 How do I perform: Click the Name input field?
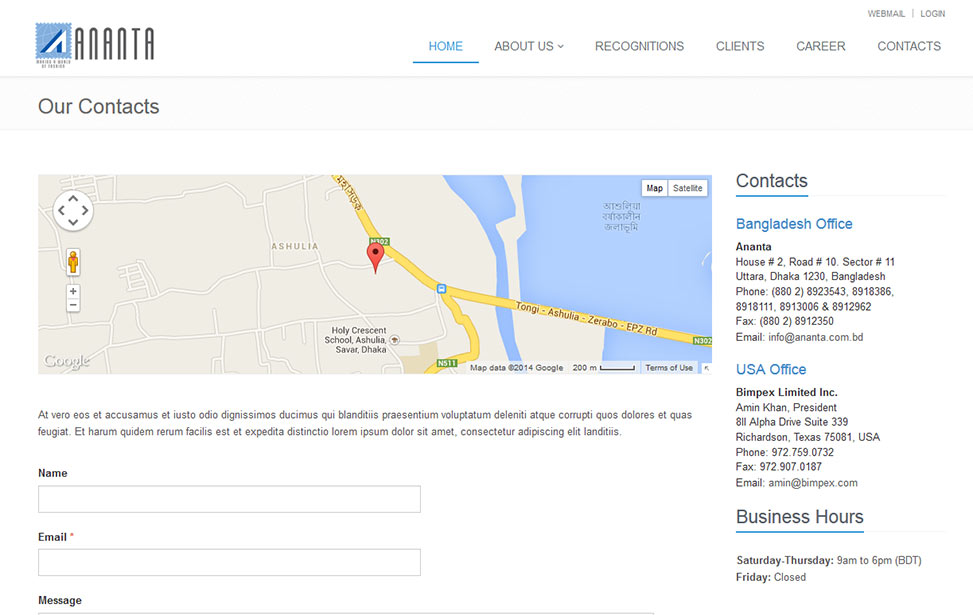pos(229,499)
